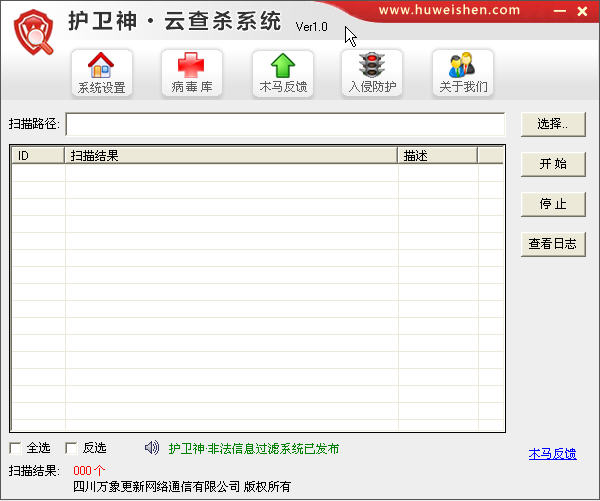Stop the scan with 停止 button
This screenshot has height=501, width=600.
click(x=553, y=204)
